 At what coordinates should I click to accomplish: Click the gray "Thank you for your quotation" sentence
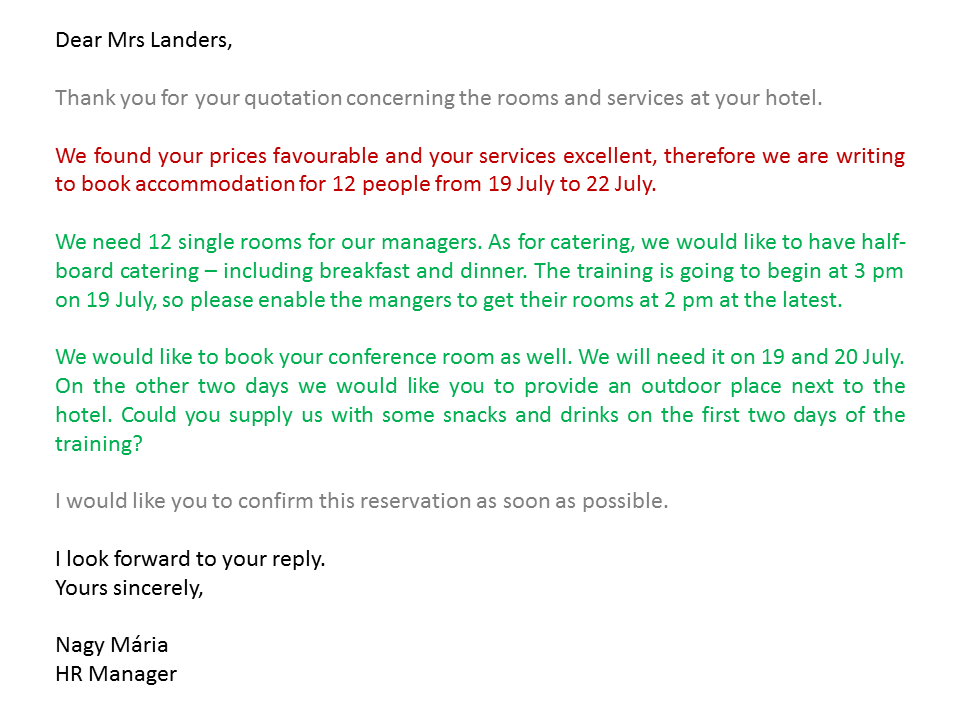(438, 98)
